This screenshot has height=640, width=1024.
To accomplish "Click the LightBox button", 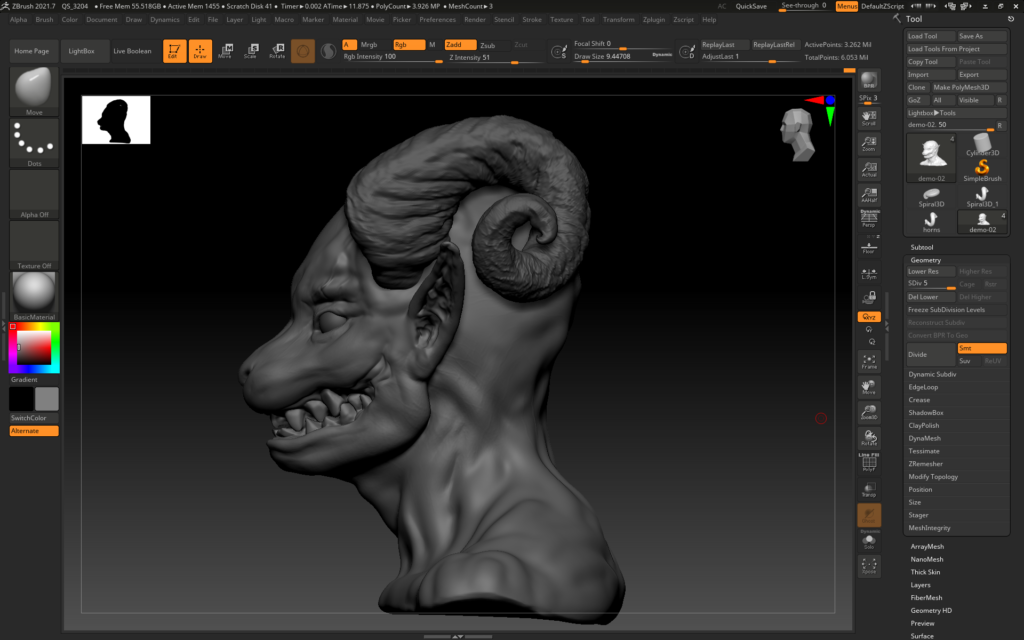I will [82, 51].
